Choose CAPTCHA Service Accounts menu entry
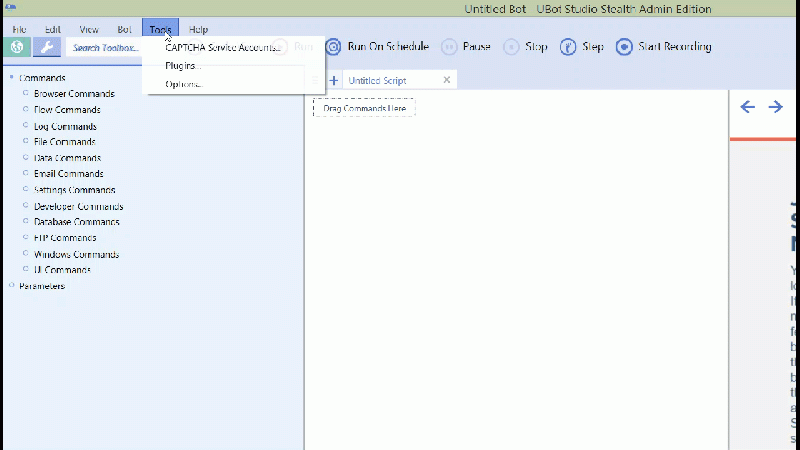 click(223, 47)
